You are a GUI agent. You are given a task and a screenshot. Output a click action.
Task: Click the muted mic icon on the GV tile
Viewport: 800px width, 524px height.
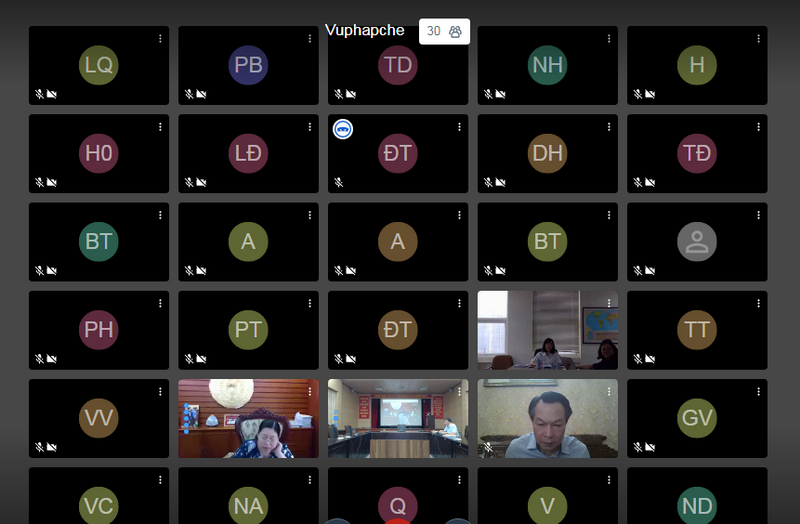click(x=638, y=447)
